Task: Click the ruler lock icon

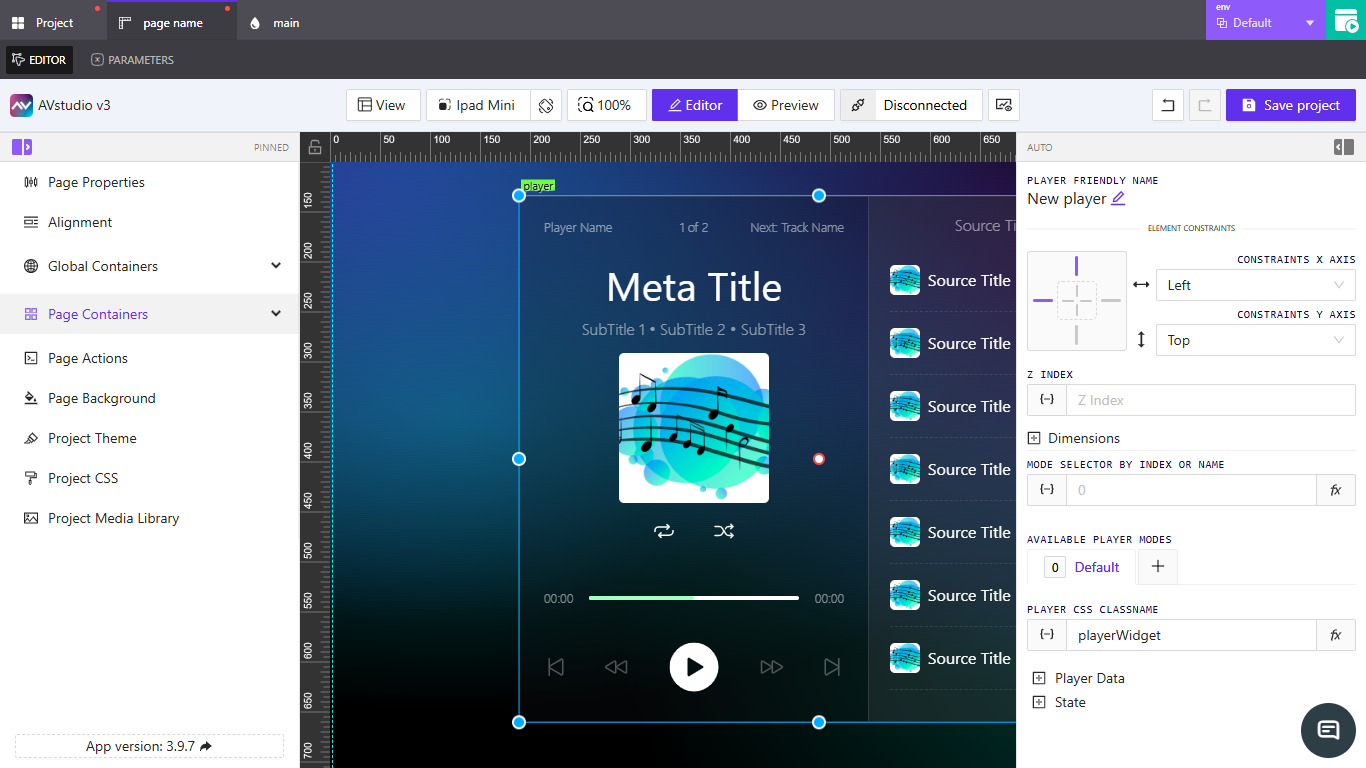Action: (315, 148)
